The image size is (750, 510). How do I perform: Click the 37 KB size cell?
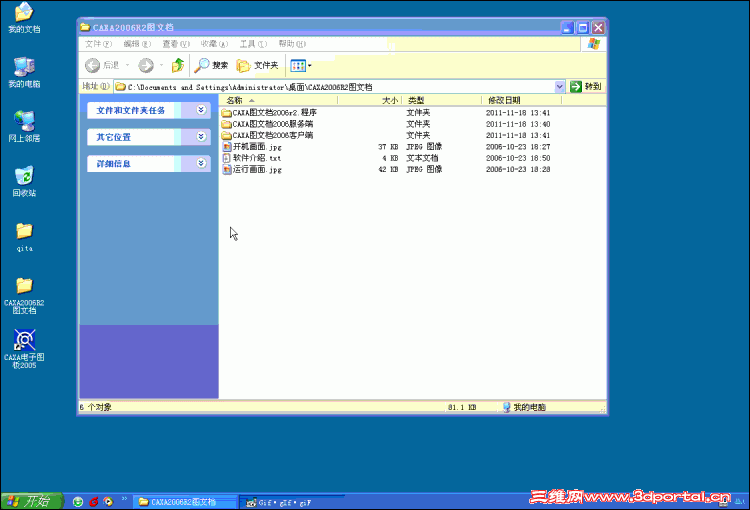coord(388,147)
